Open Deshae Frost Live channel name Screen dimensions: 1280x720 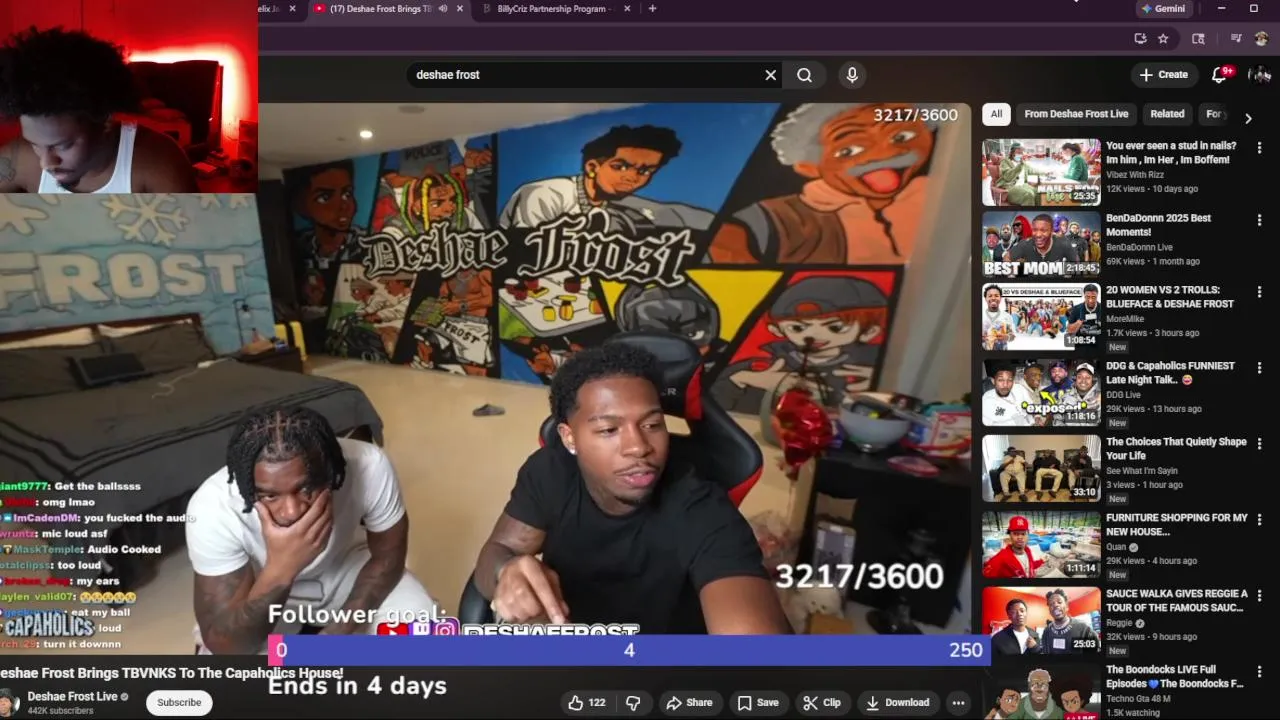[x=72, y=696]
